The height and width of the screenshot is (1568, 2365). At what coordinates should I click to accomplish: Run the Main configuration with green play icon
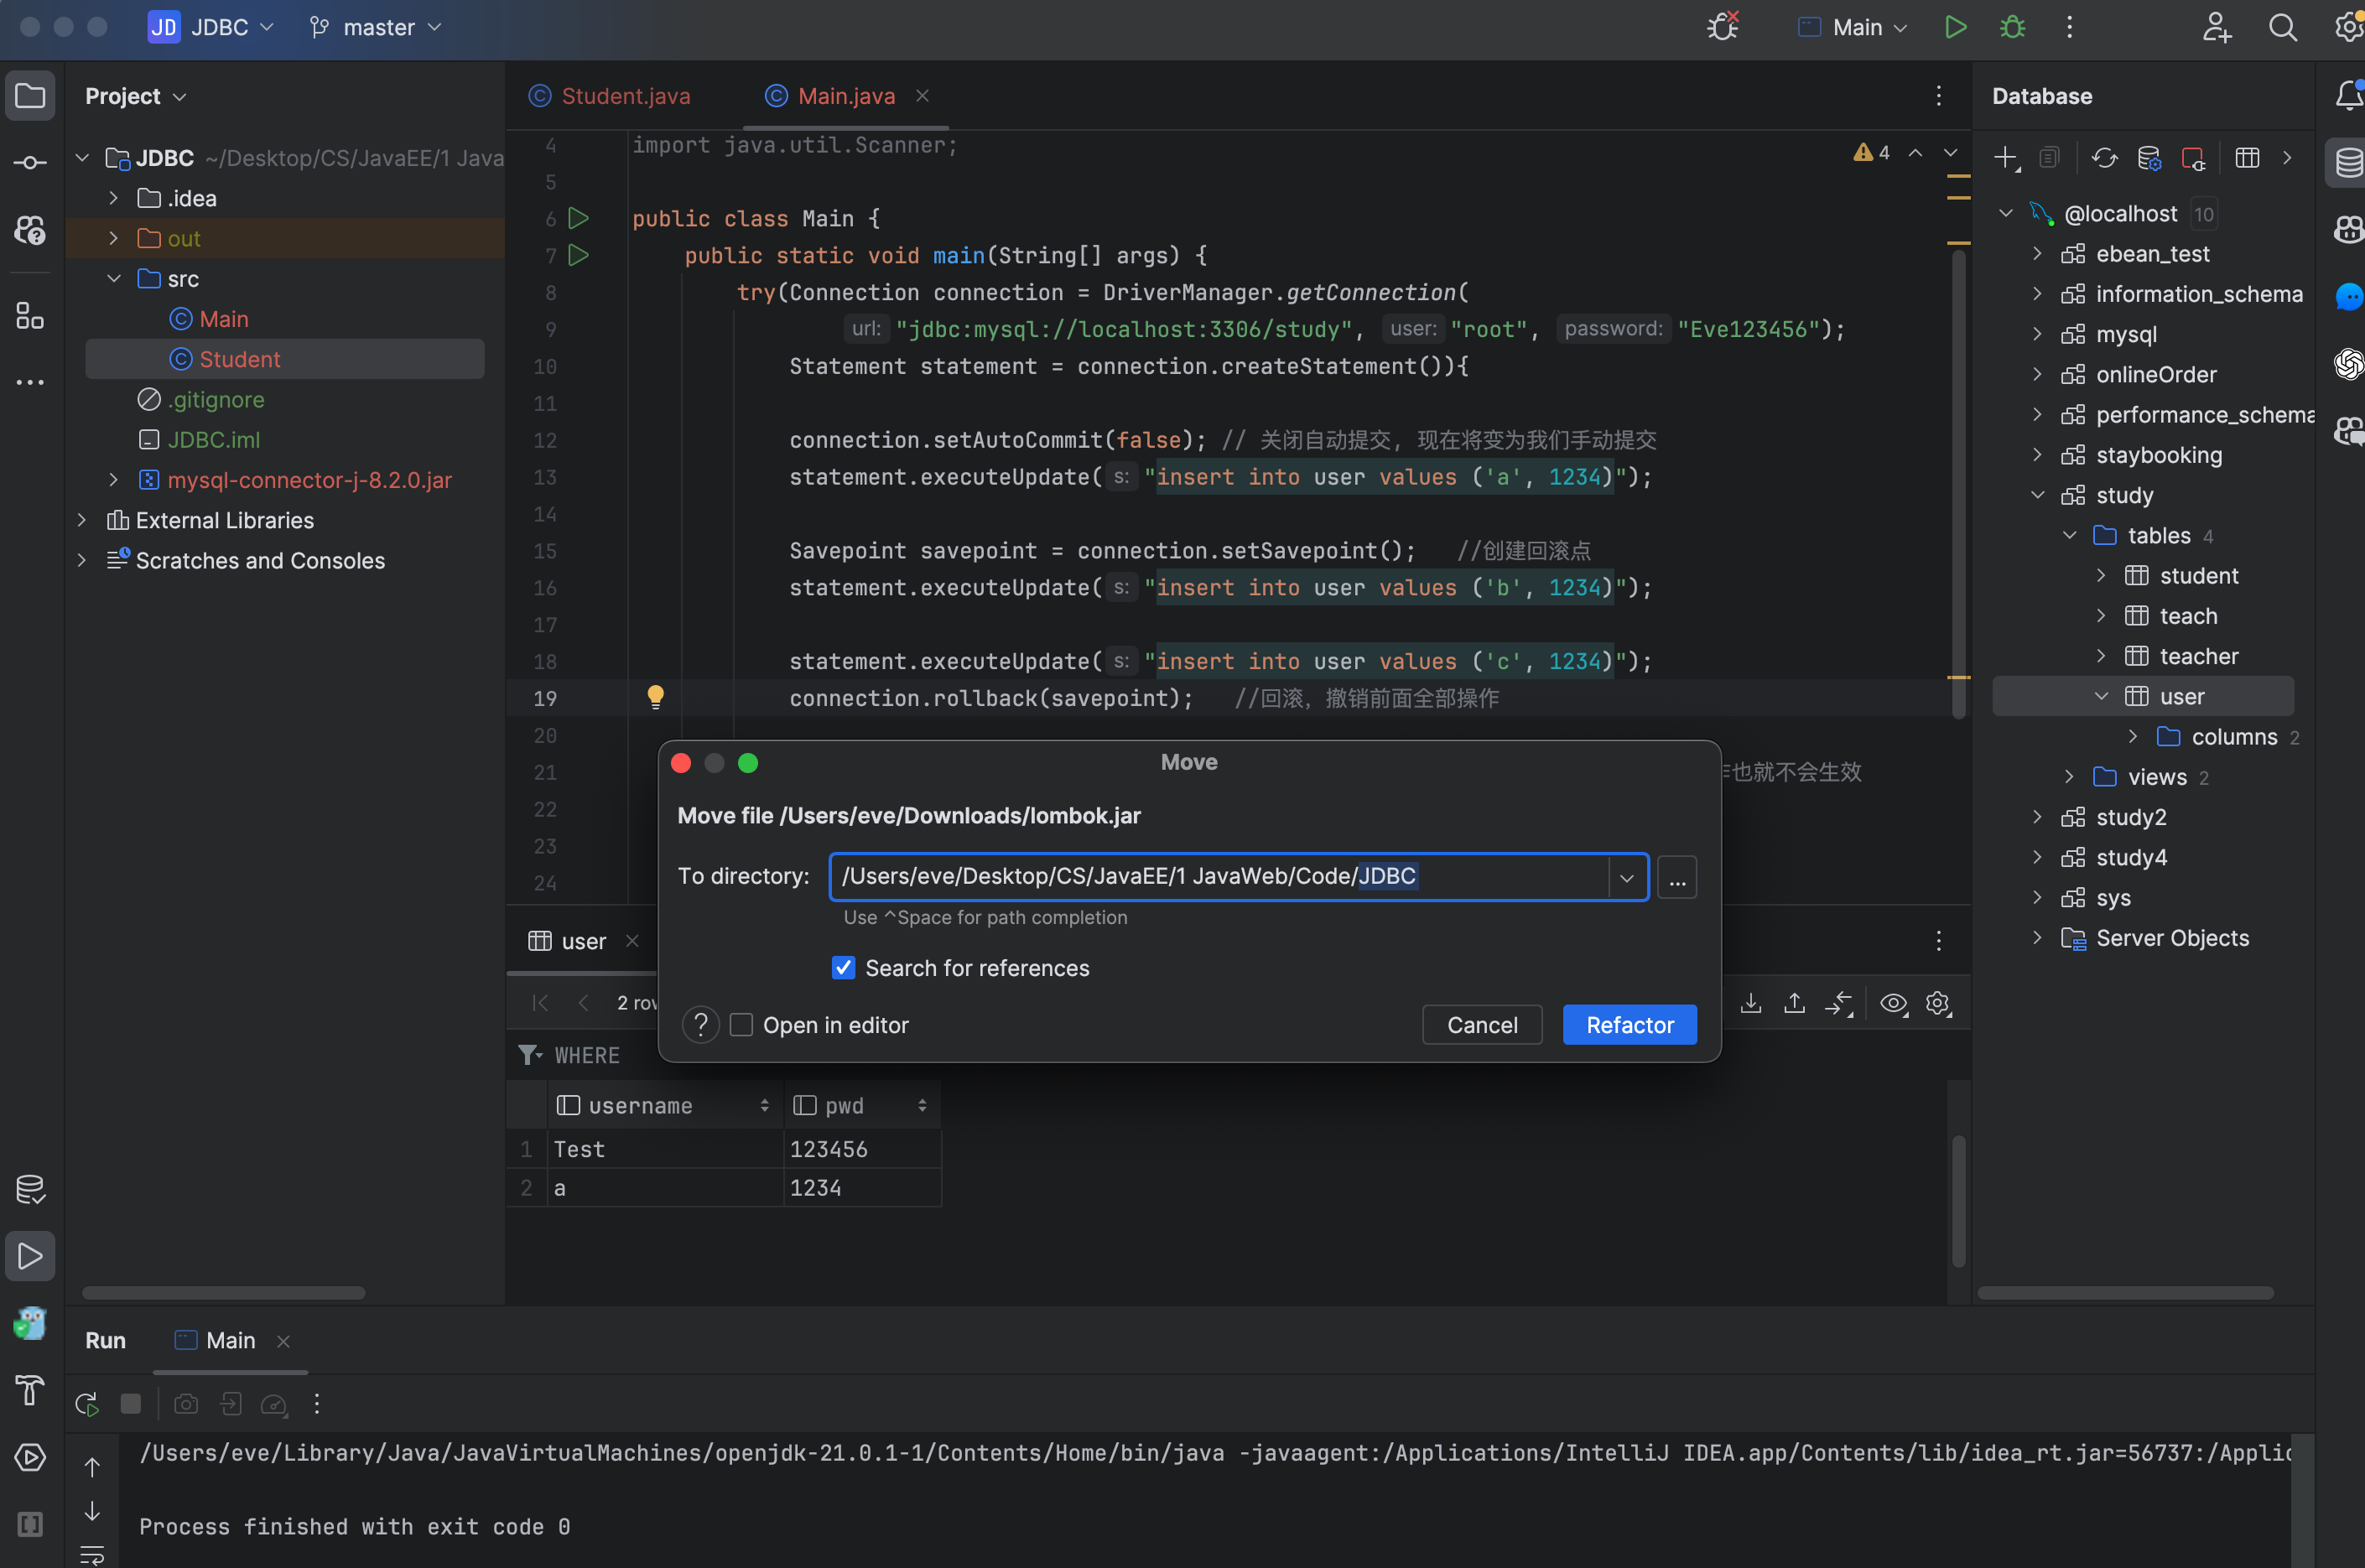pyautogui.click(x=1955, y=27)
